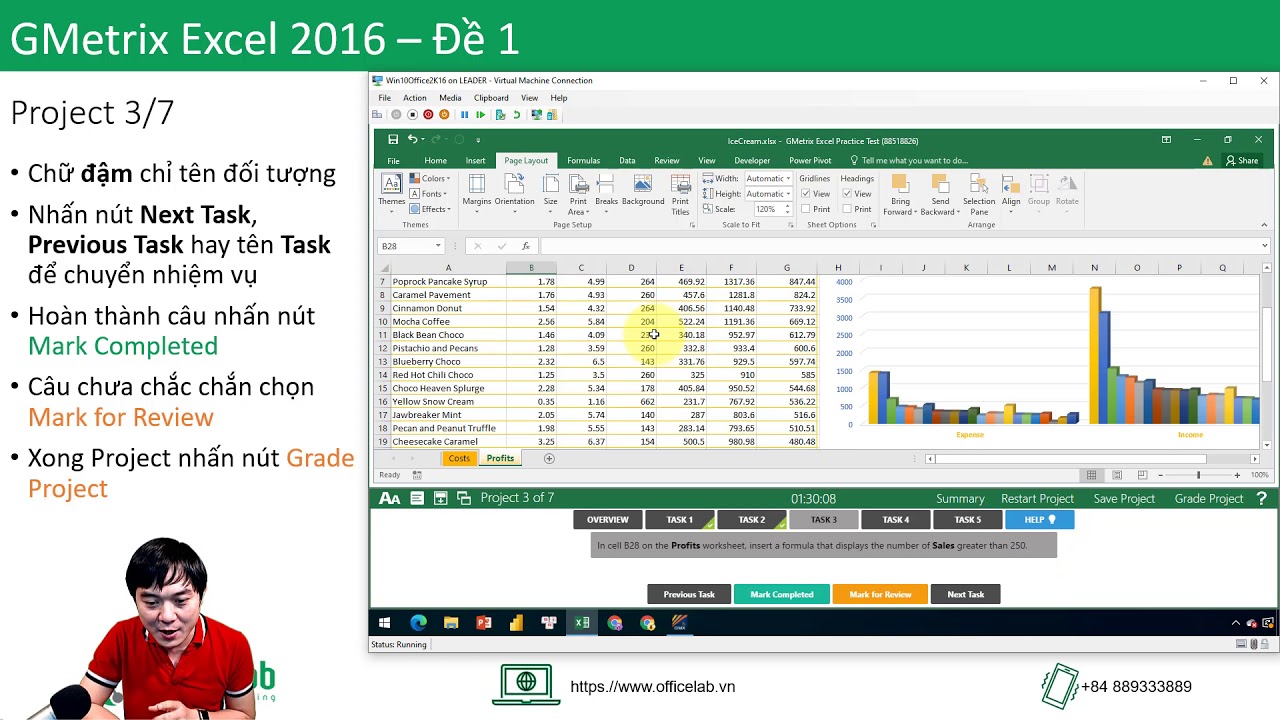Open Edge from the VM taskbar
This screenshot has width=1280, height=720.
(x=418, y=623)
